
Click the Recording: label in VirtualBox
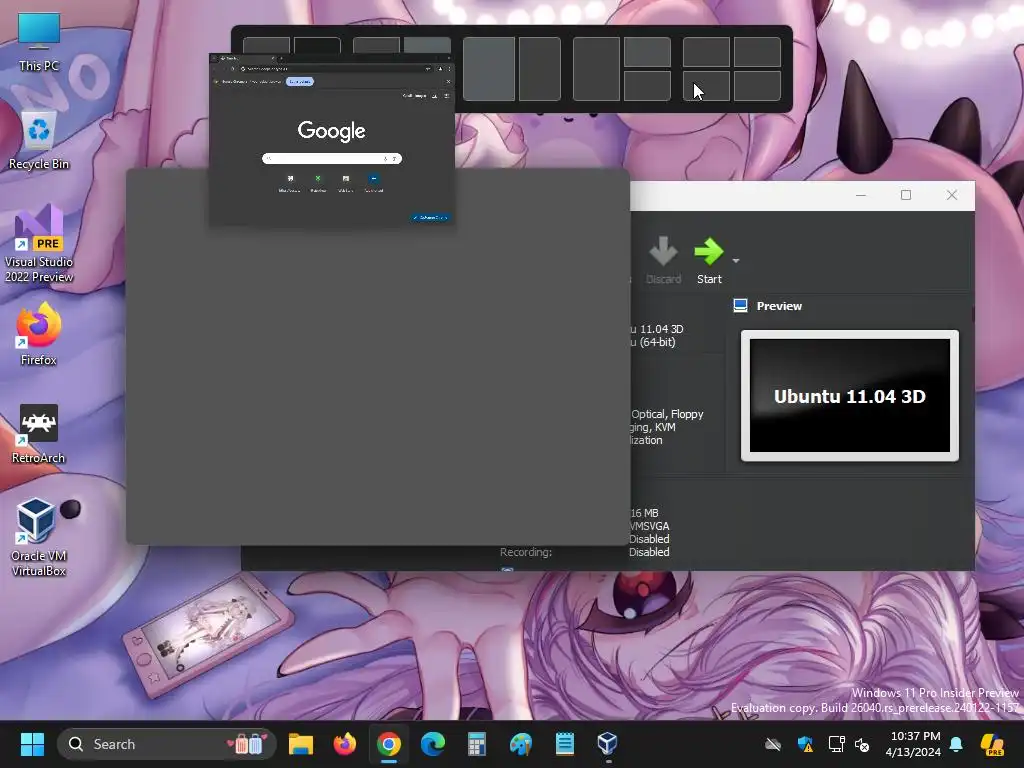pos(526,552)
